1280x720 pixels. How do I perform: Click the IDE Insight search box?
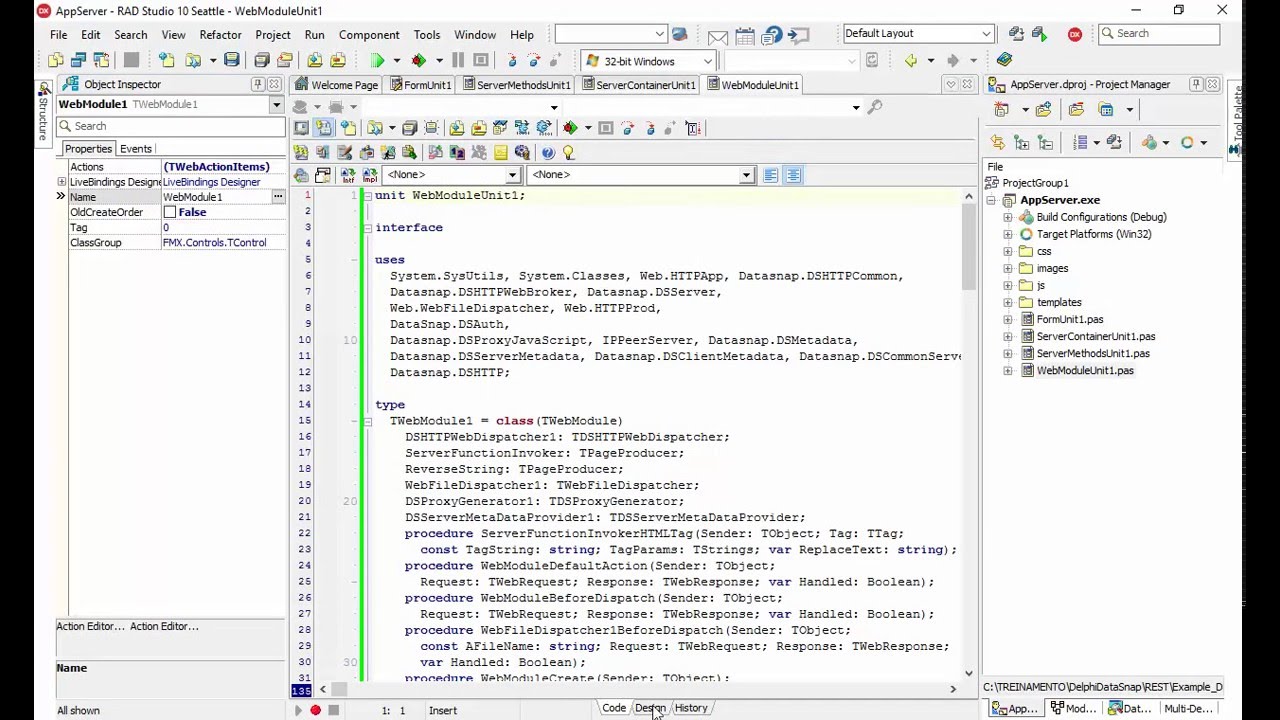click(1158, 34)
